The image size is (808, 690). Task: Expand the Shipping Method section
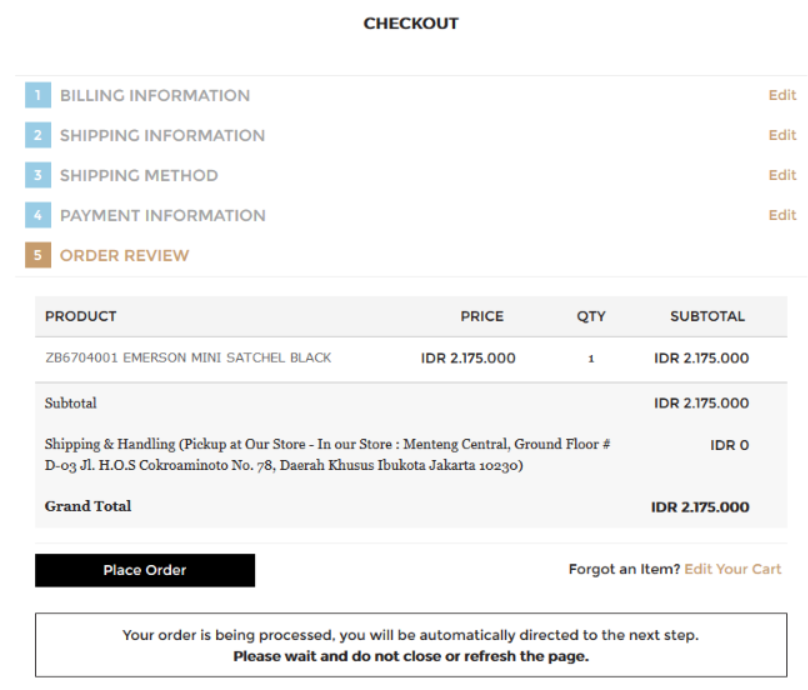139,176
